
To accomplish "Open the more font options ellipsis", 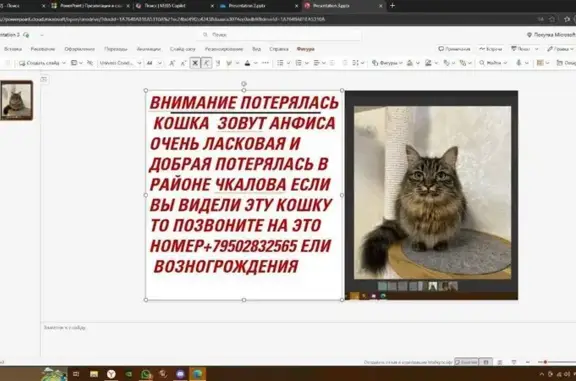I will point(266,63).
